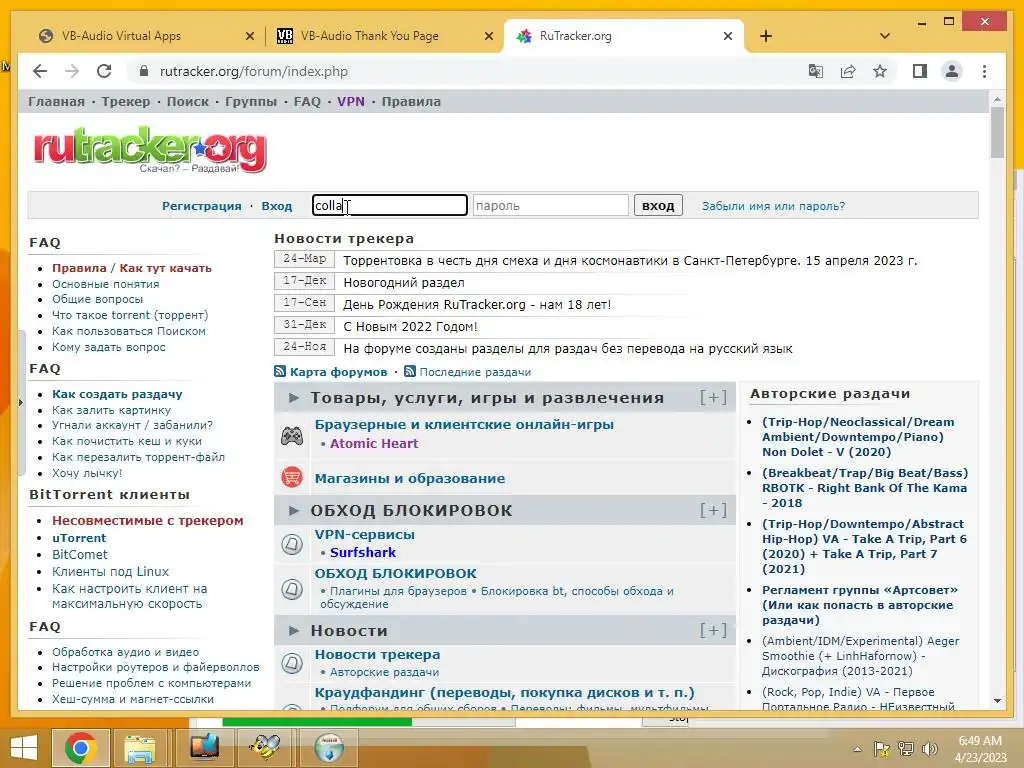Open the volume speaker tray icon

(929, 749)
